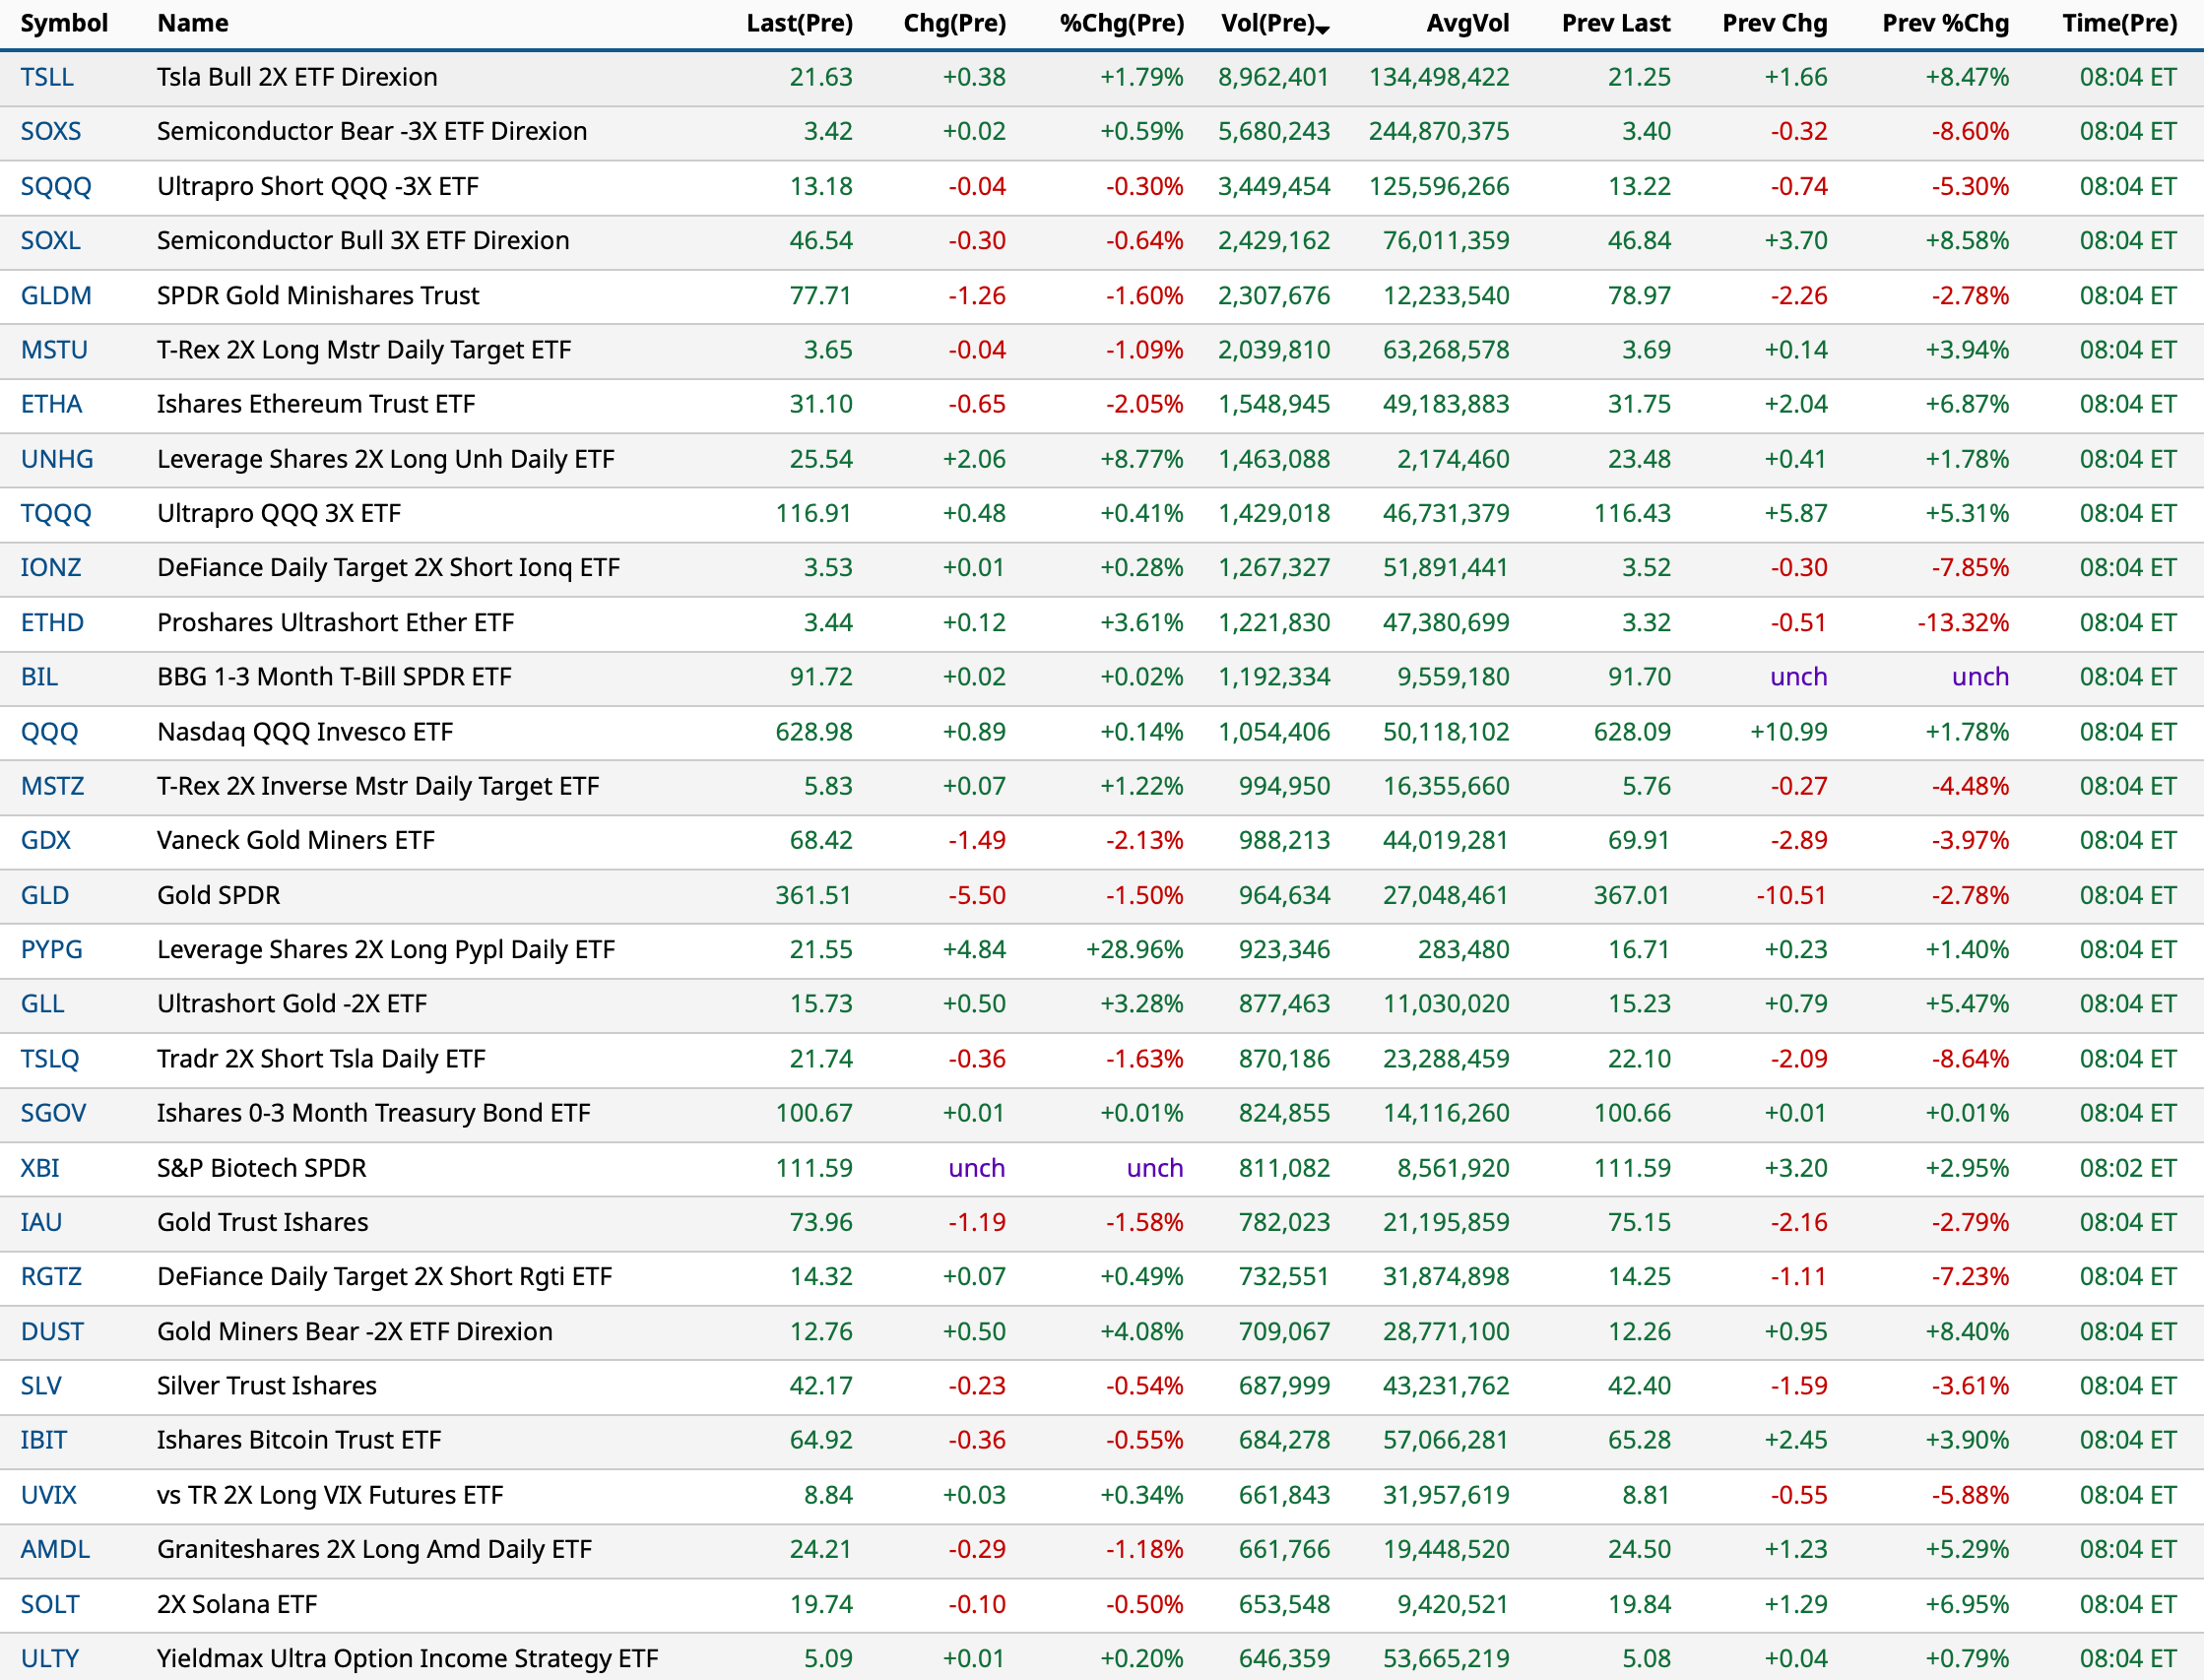Select the QQQ symbol link

[x=49, y=732]
